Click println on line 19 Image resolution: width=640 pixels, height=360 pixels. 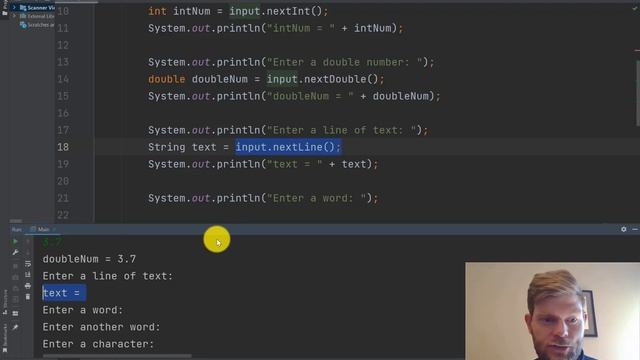tap(238, 164)
